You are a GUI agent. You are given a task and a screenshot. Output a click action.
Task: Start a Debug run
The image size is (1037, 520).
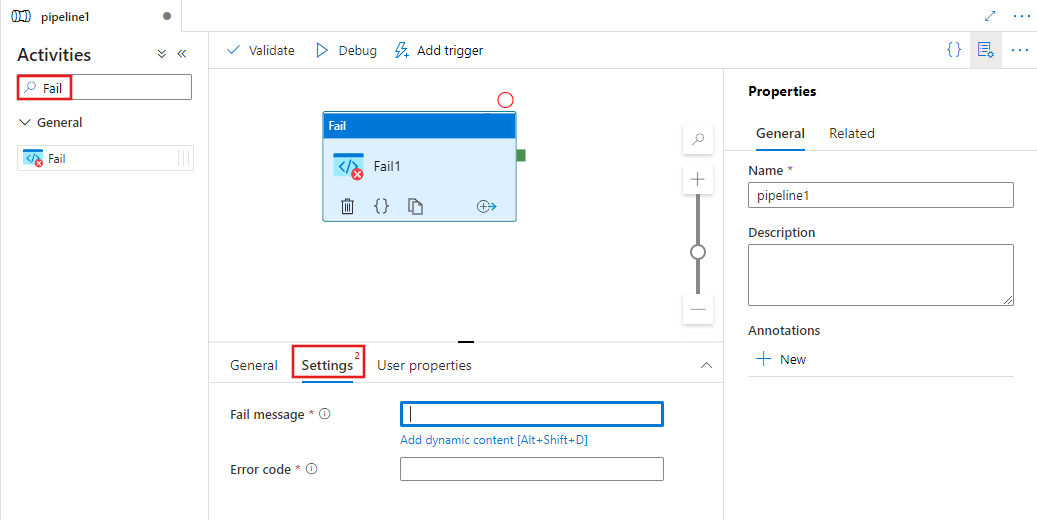(346, 50)
